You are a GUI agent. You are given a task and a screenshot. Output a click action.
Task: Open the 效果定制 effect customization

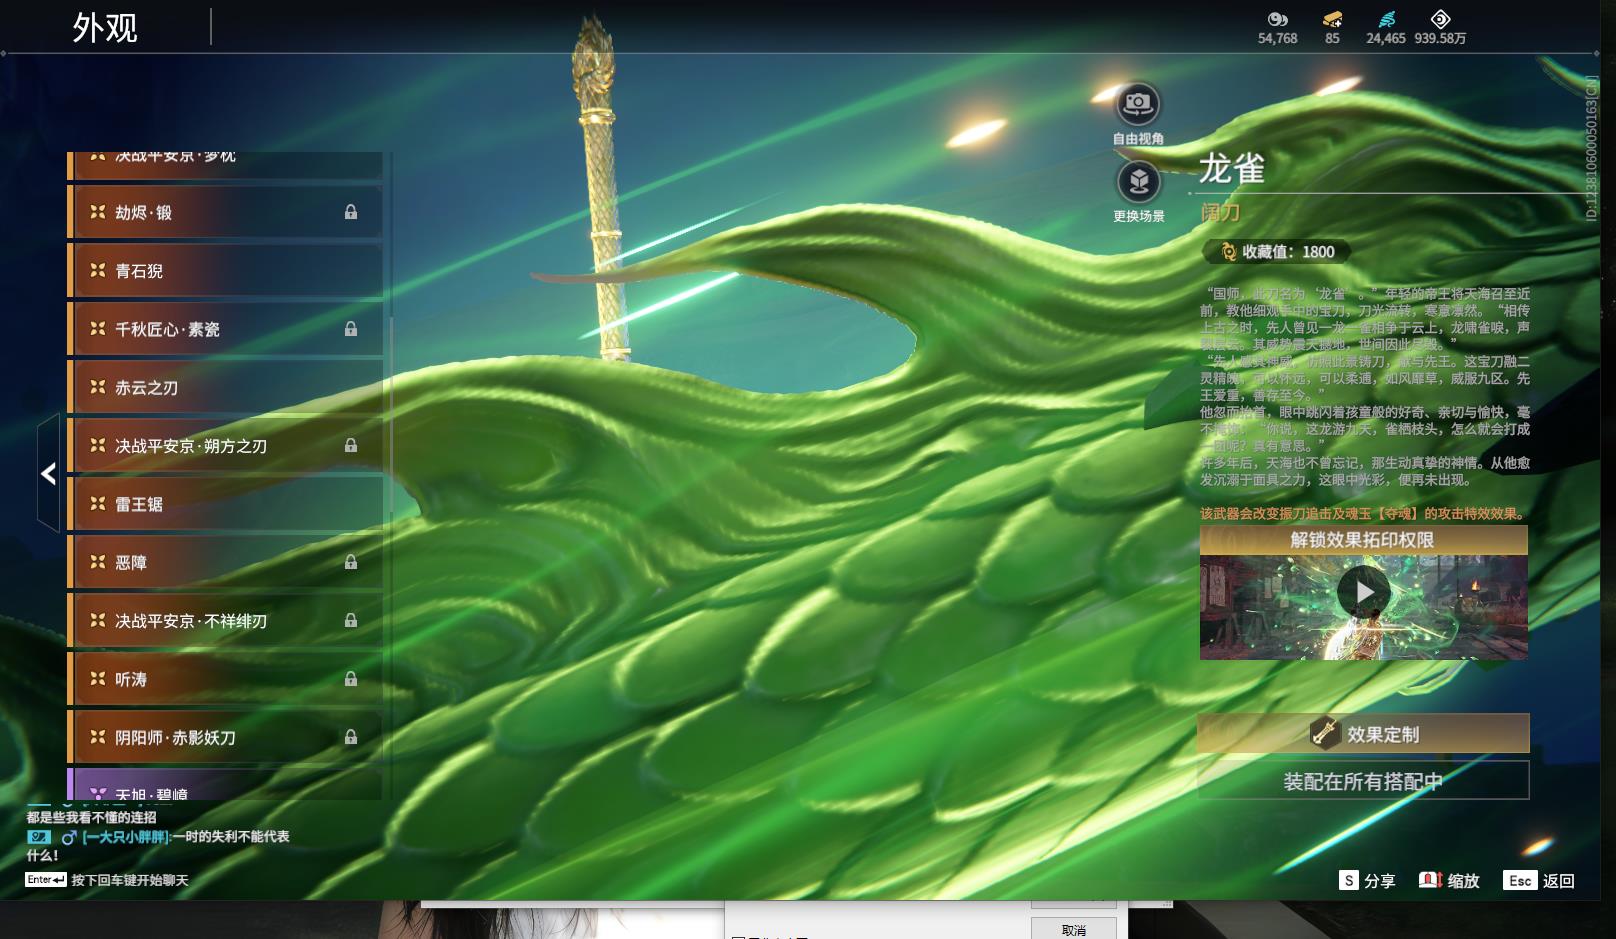click(x=1363, y=734)
